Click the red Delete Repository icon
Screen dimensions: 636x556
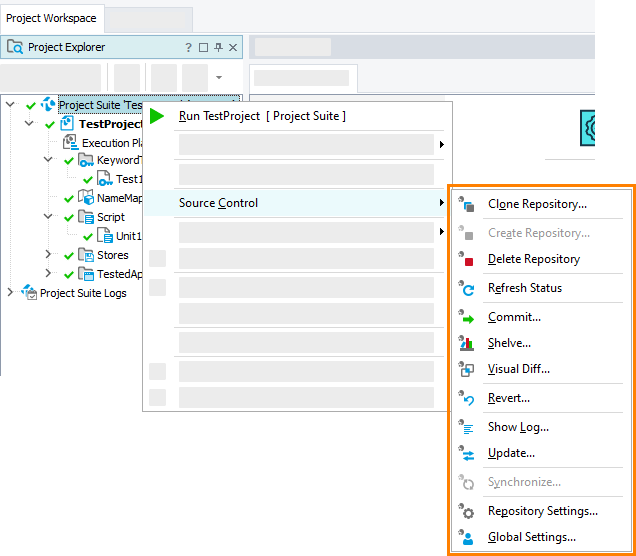(467, 260)
